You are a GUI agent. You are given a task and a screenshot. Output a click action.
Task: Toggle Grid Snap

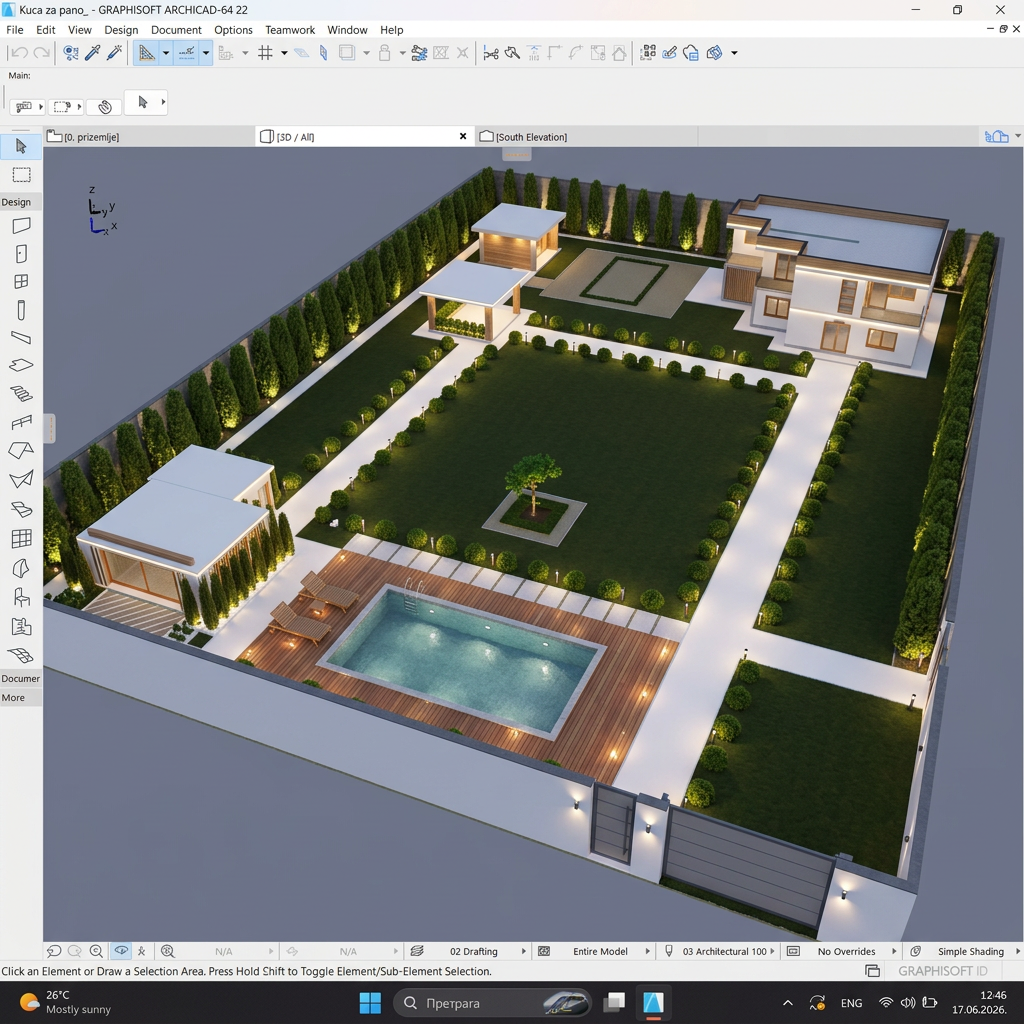tap(265, 53)
